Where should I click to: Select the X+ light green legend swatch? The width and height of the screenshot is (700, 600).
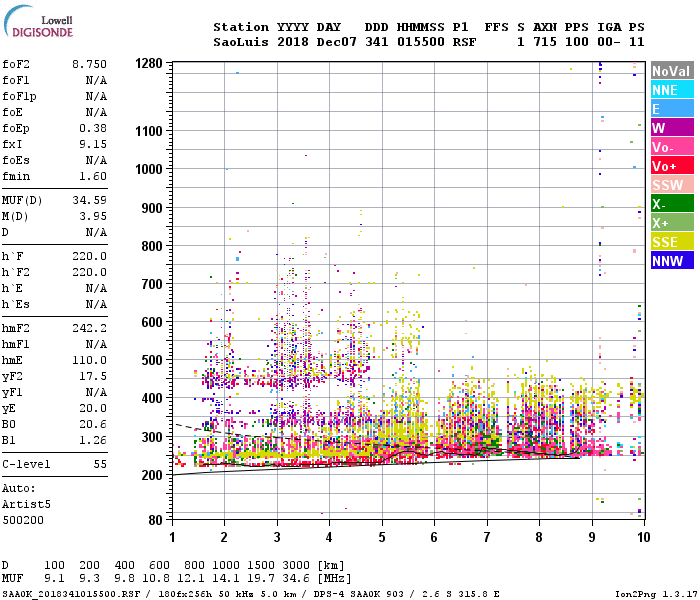672,223
